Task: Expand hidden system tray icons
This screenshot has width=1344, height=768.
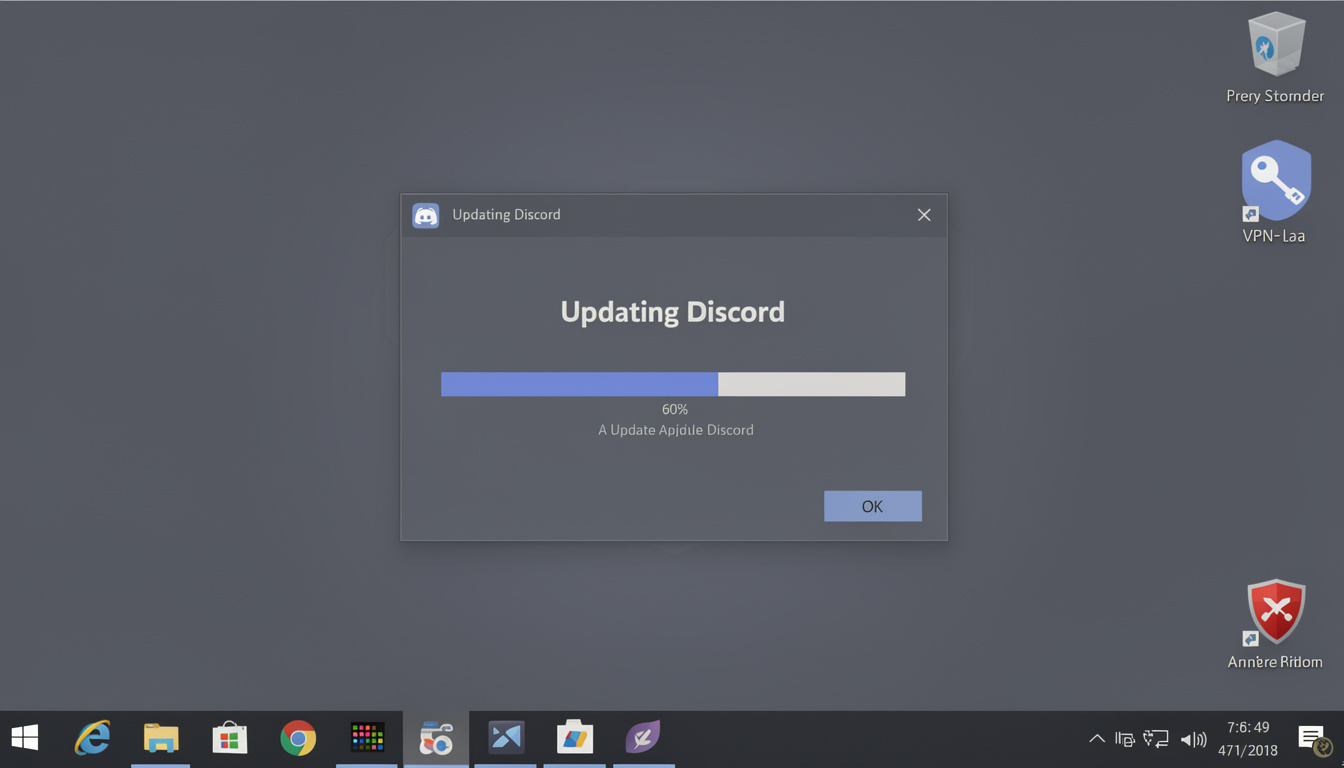Action: coord(1097,738)
